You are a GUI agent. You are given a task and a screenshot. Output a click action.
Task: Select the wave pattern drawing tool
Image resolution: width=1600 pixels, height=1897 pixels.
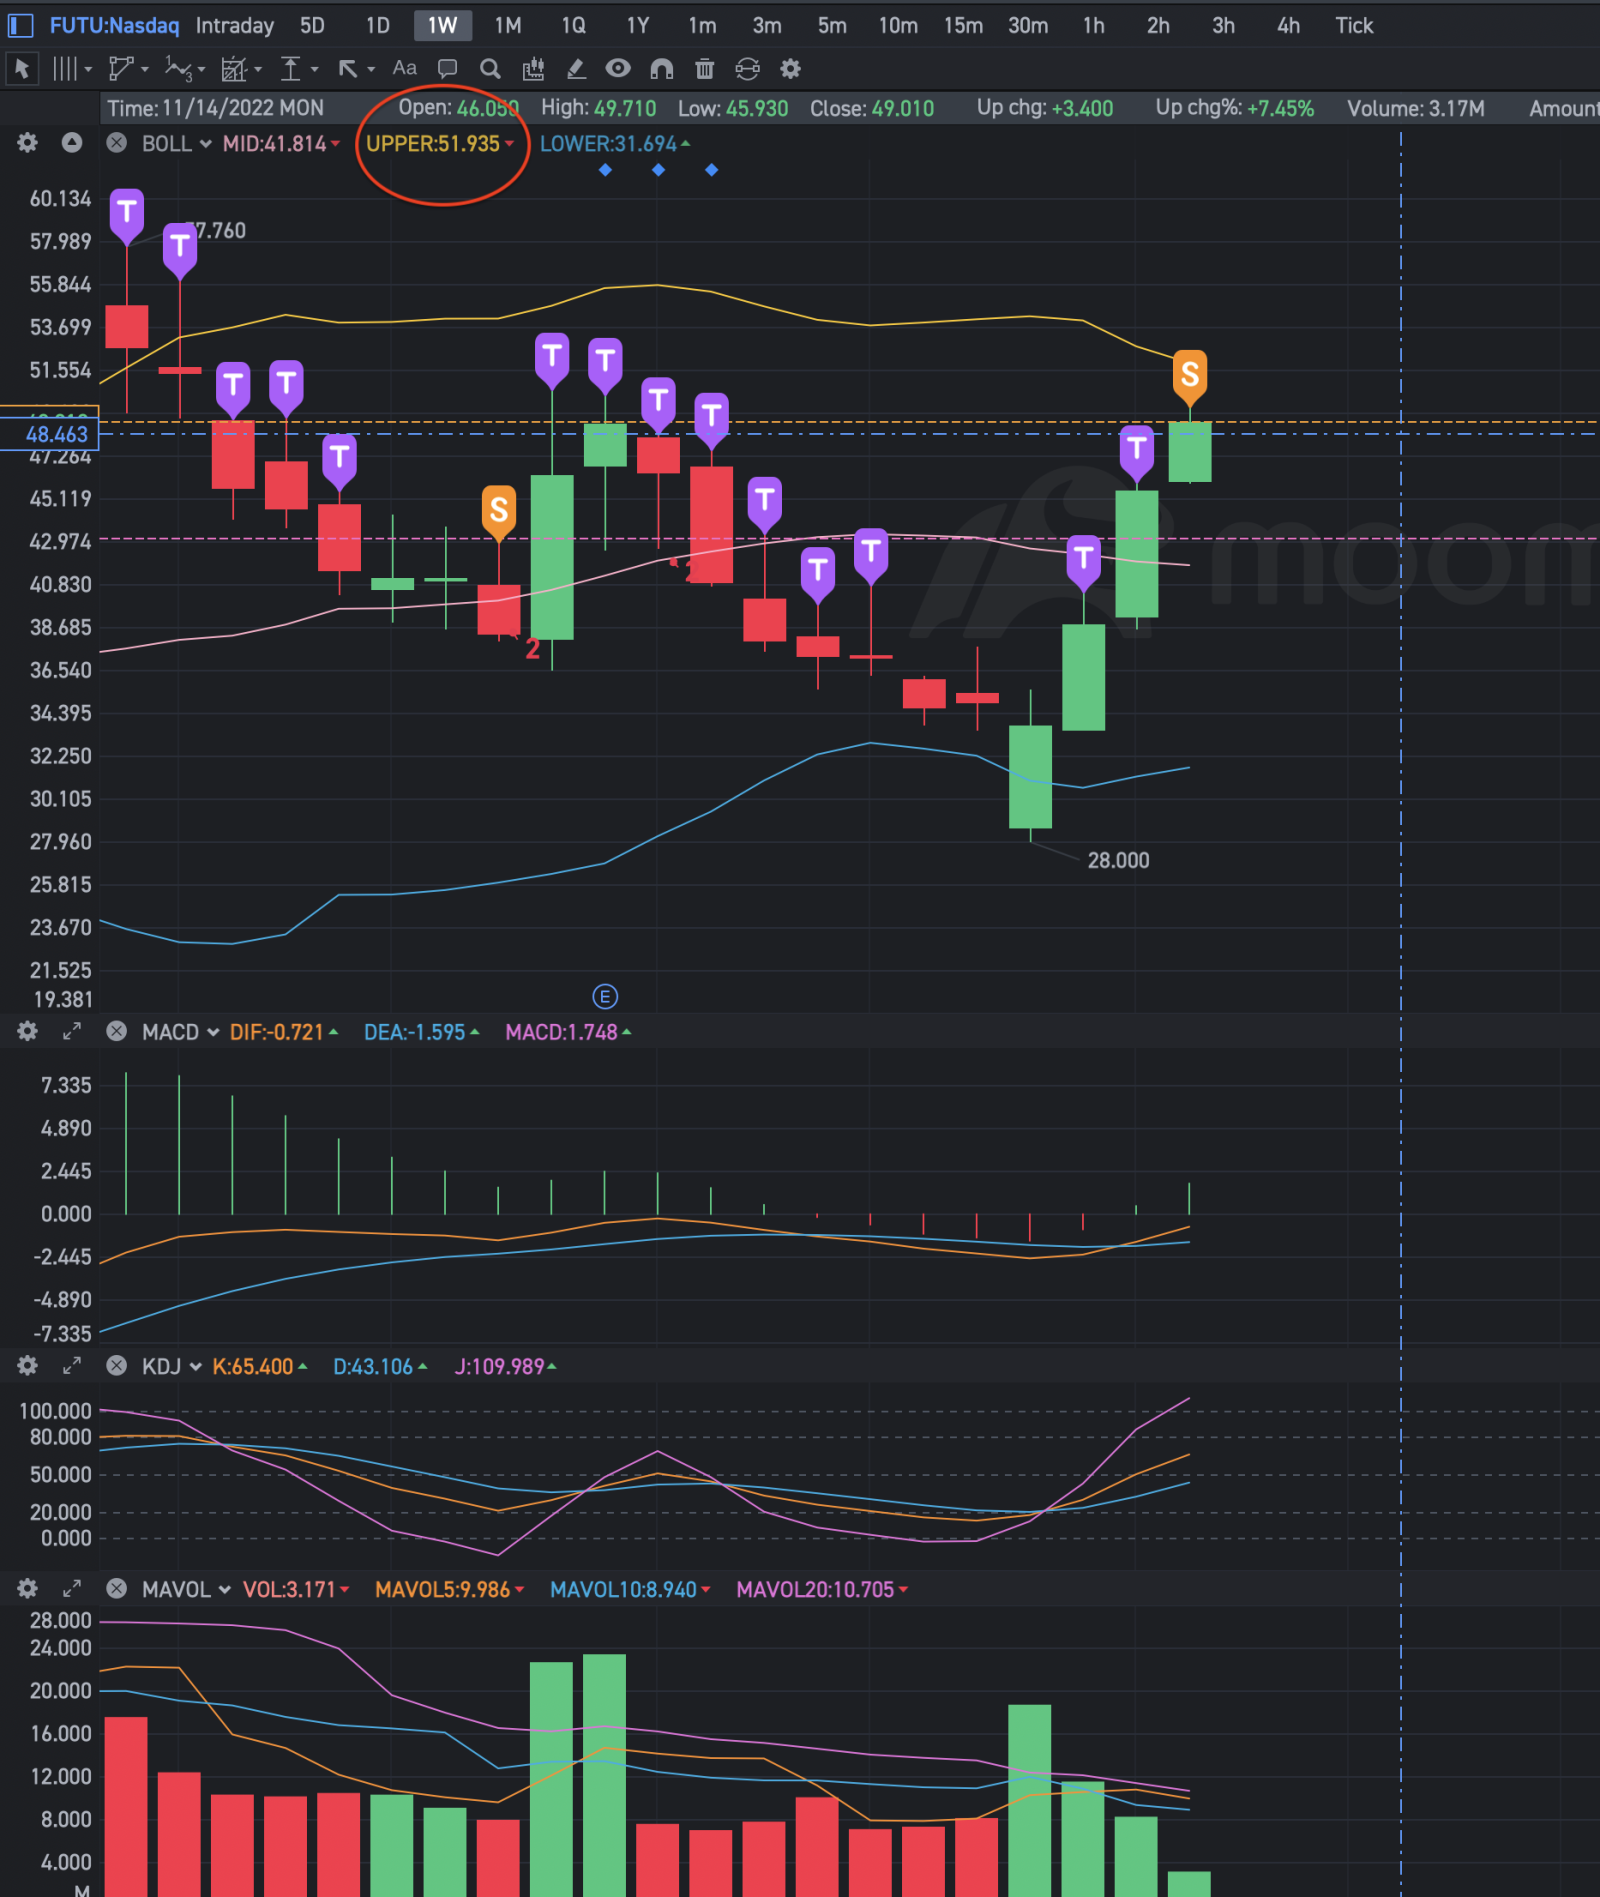pyautogui.click(x=178, y=69)
